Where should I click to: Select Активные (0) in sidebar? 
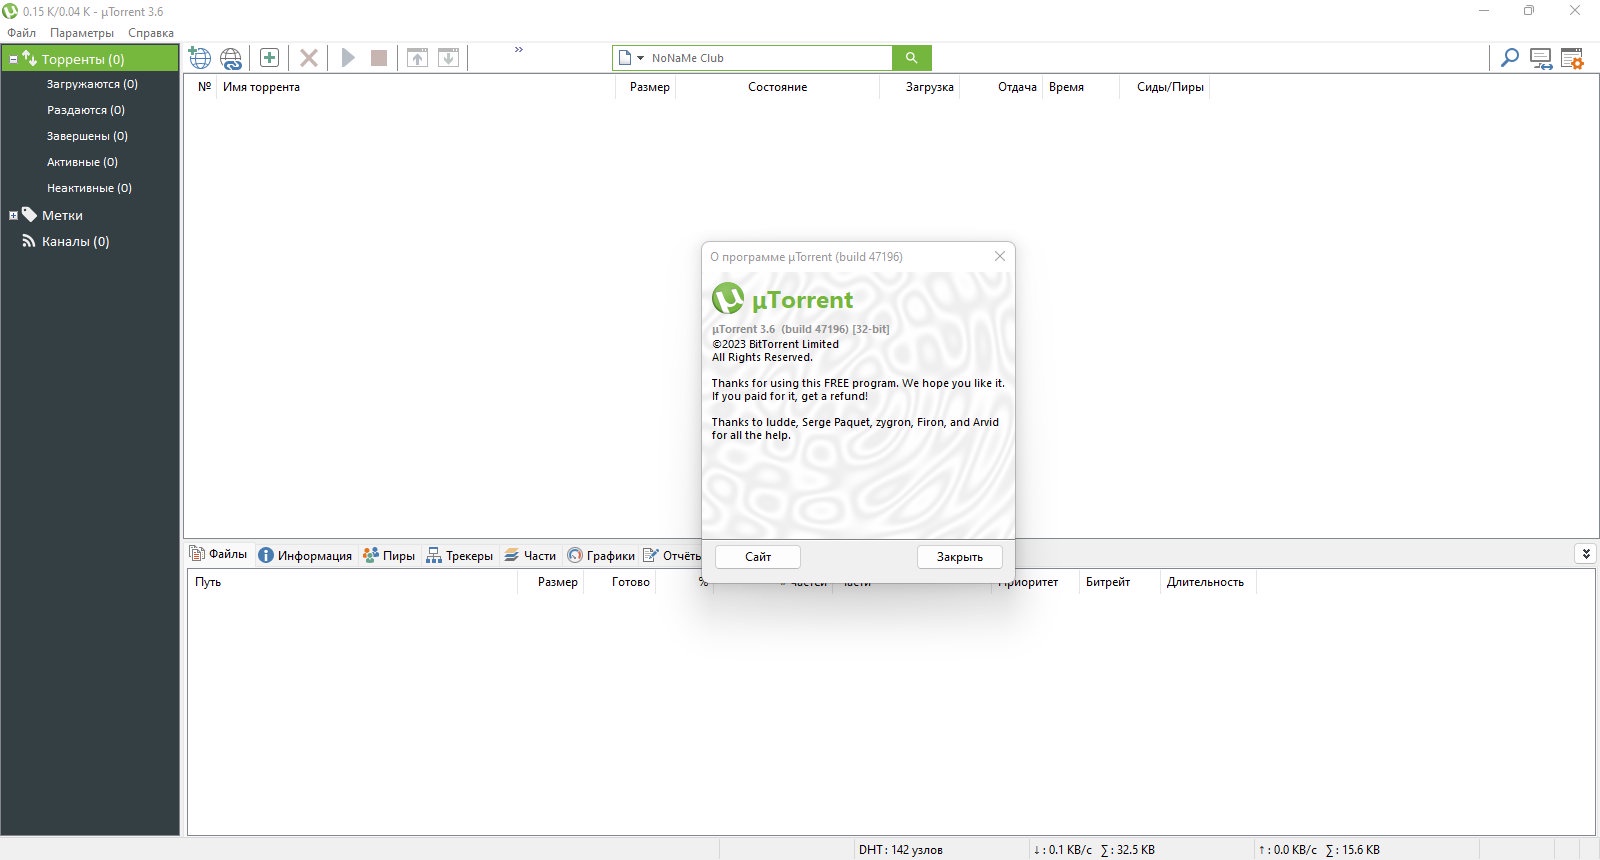pos(82,162)
